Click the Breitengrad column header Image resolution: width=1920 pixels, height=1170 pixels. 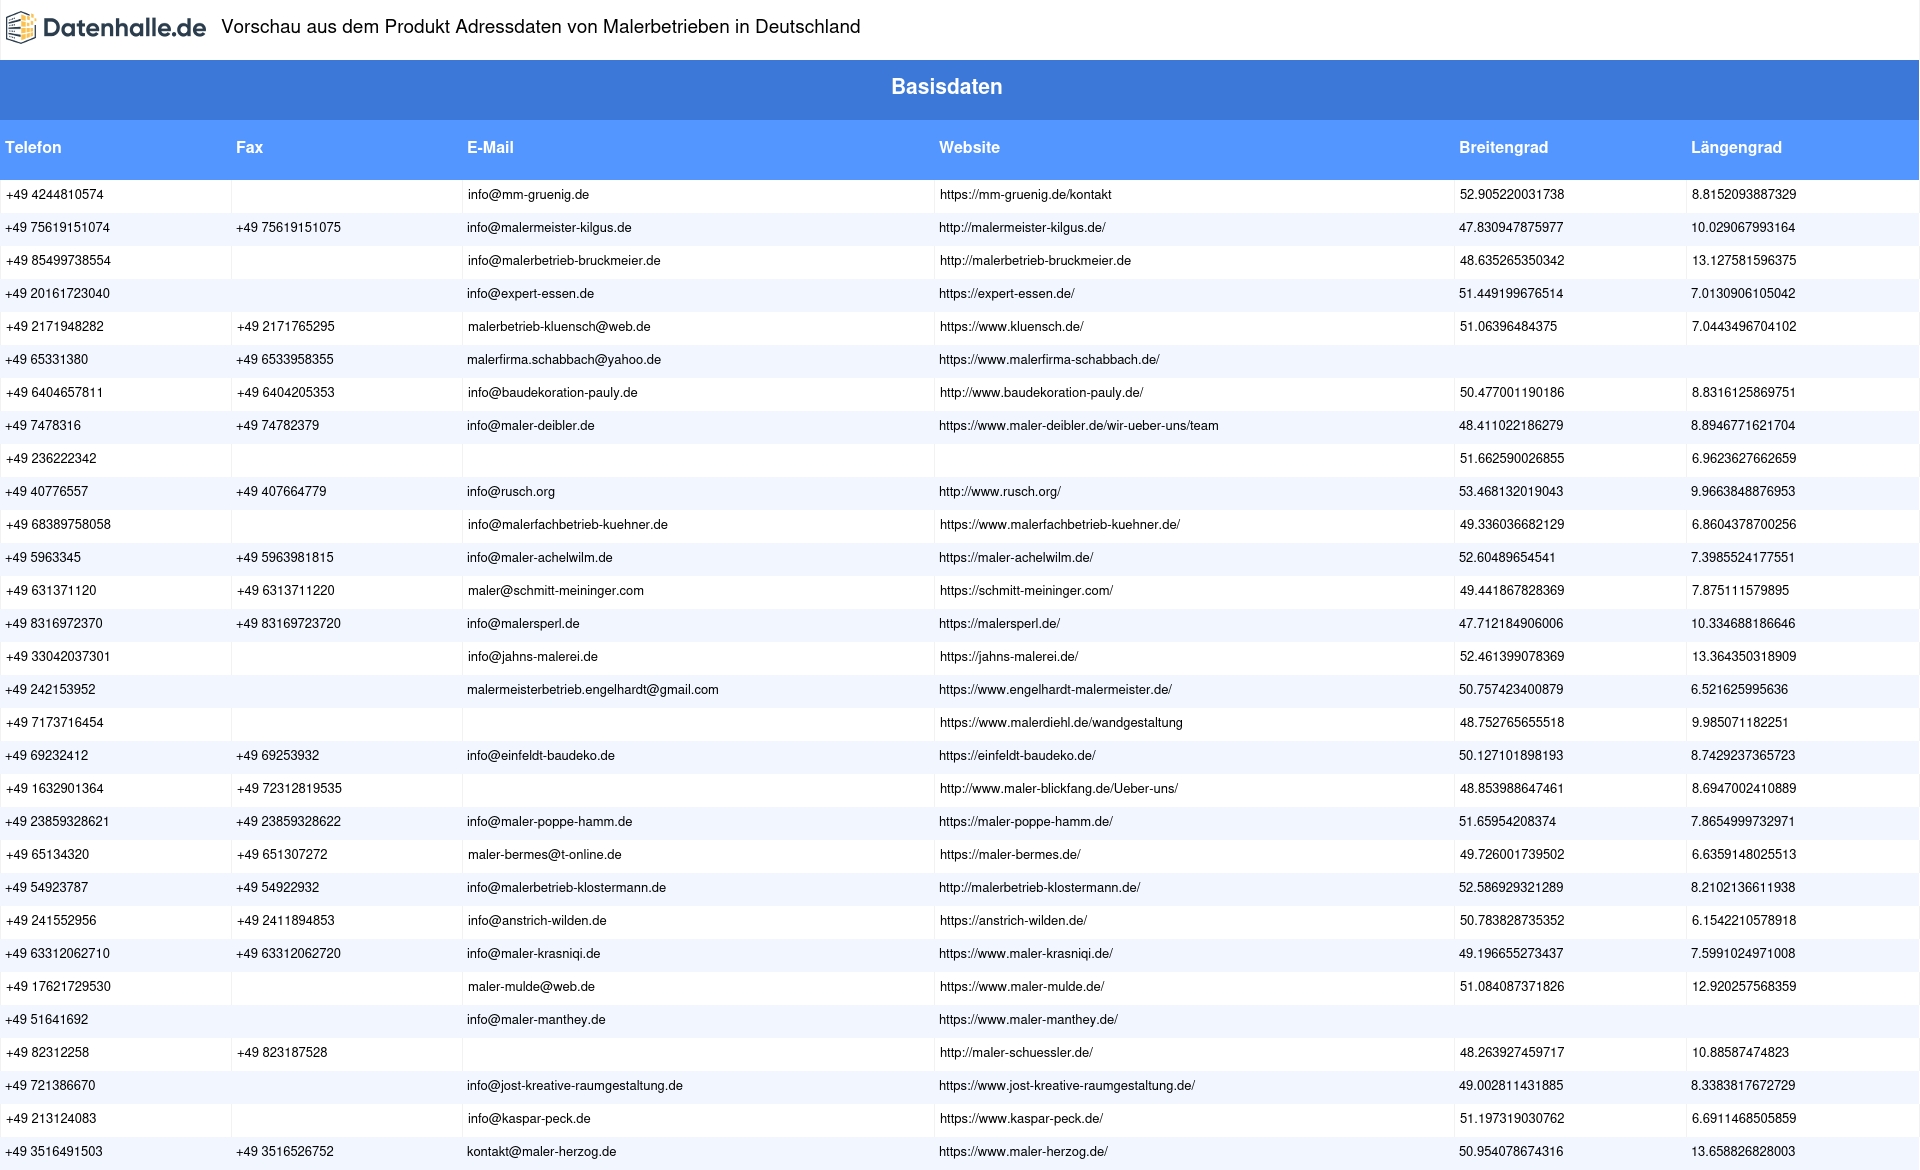1503,147
